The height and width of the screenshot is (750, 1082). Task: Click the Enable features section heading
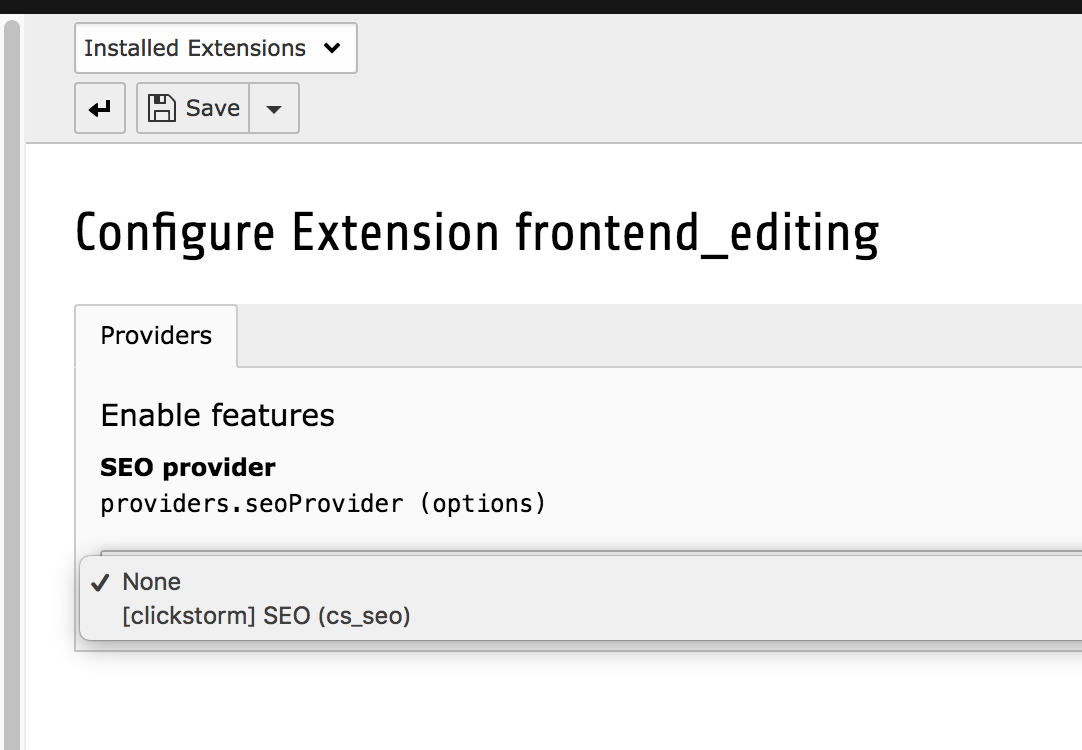click(217, 415)
